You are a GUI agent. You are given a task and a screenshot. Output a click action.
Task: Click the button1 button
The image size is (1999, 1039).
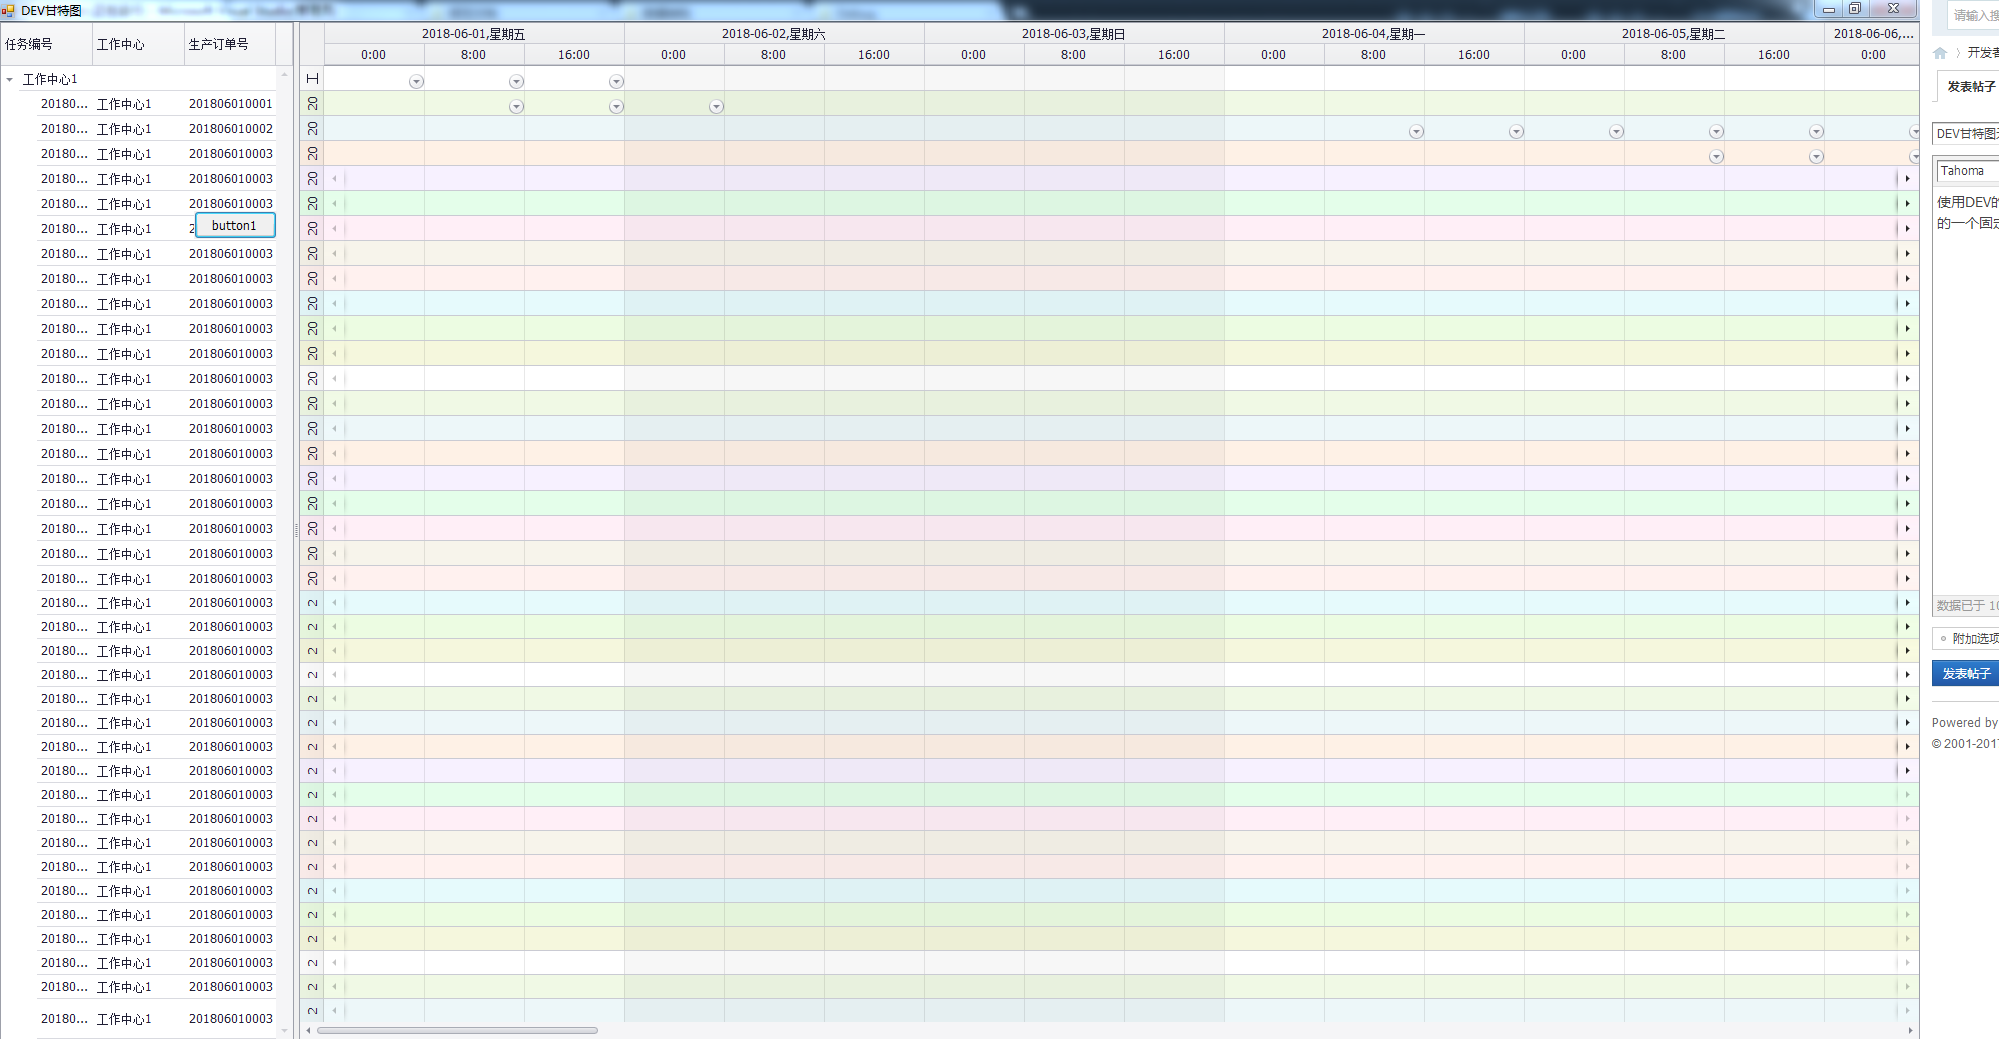(235, 226)
